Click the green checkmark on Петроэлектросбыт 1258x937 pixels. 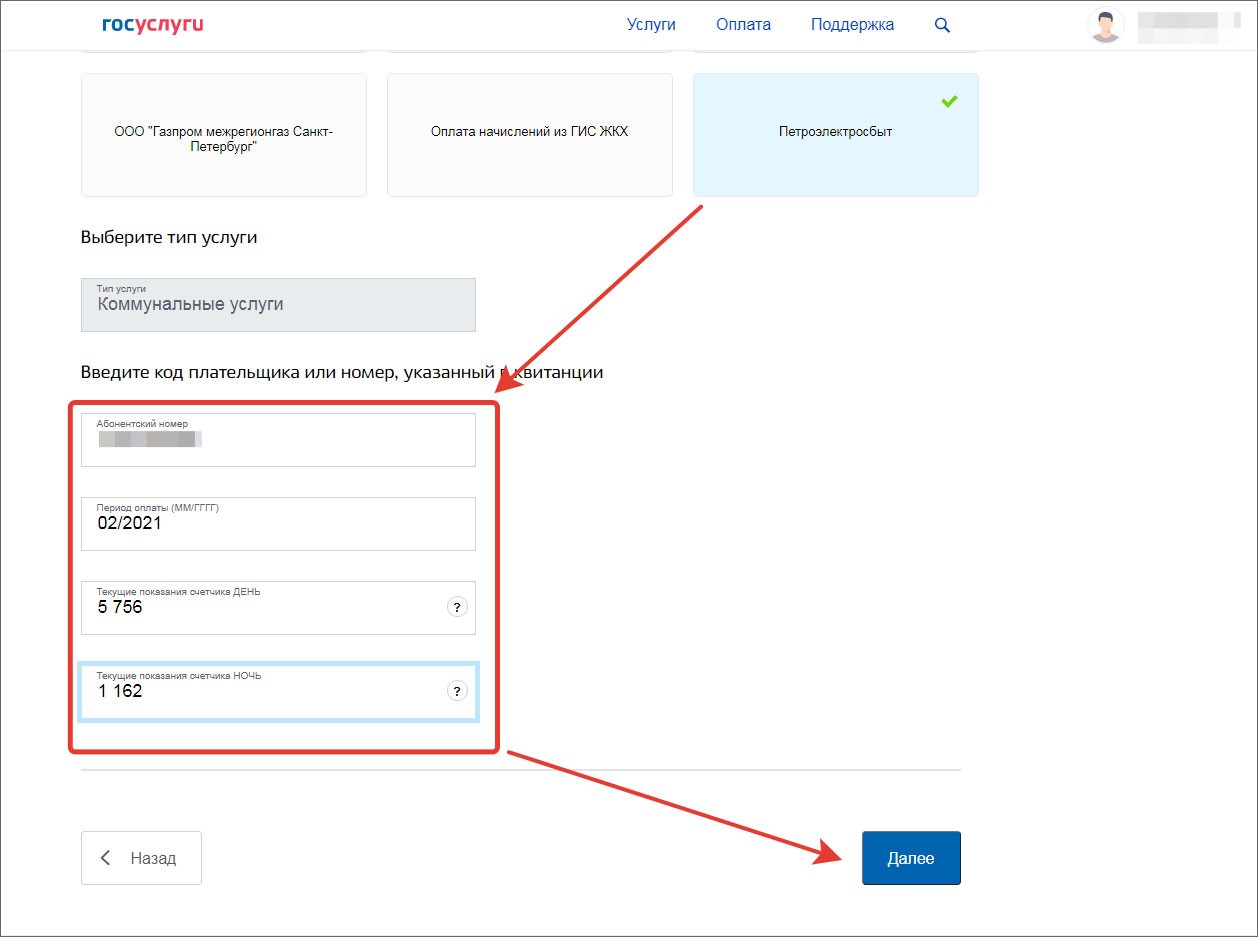click(949, 102)
